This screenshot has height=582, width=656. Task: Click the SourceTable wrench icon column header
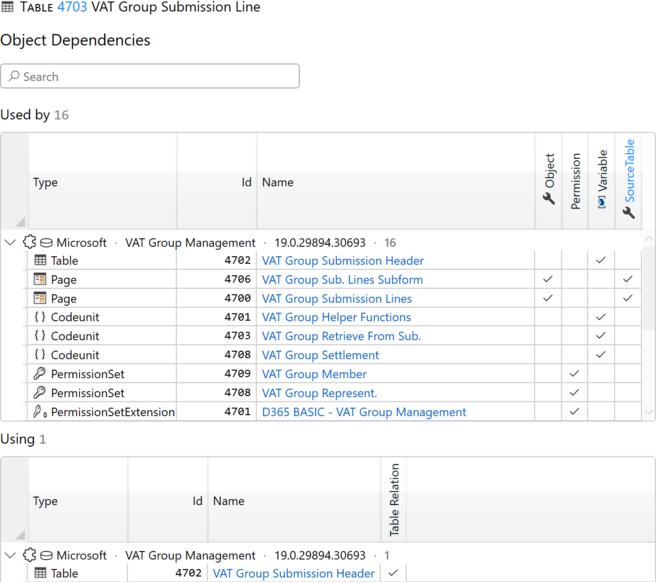click(629, 213)
